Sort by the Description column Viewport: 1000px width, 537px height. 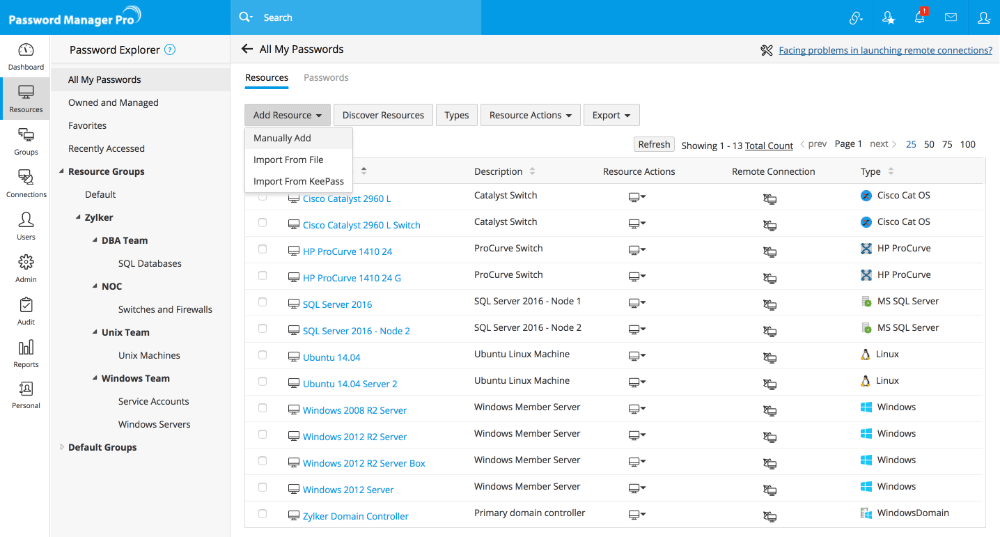(504, 172)
